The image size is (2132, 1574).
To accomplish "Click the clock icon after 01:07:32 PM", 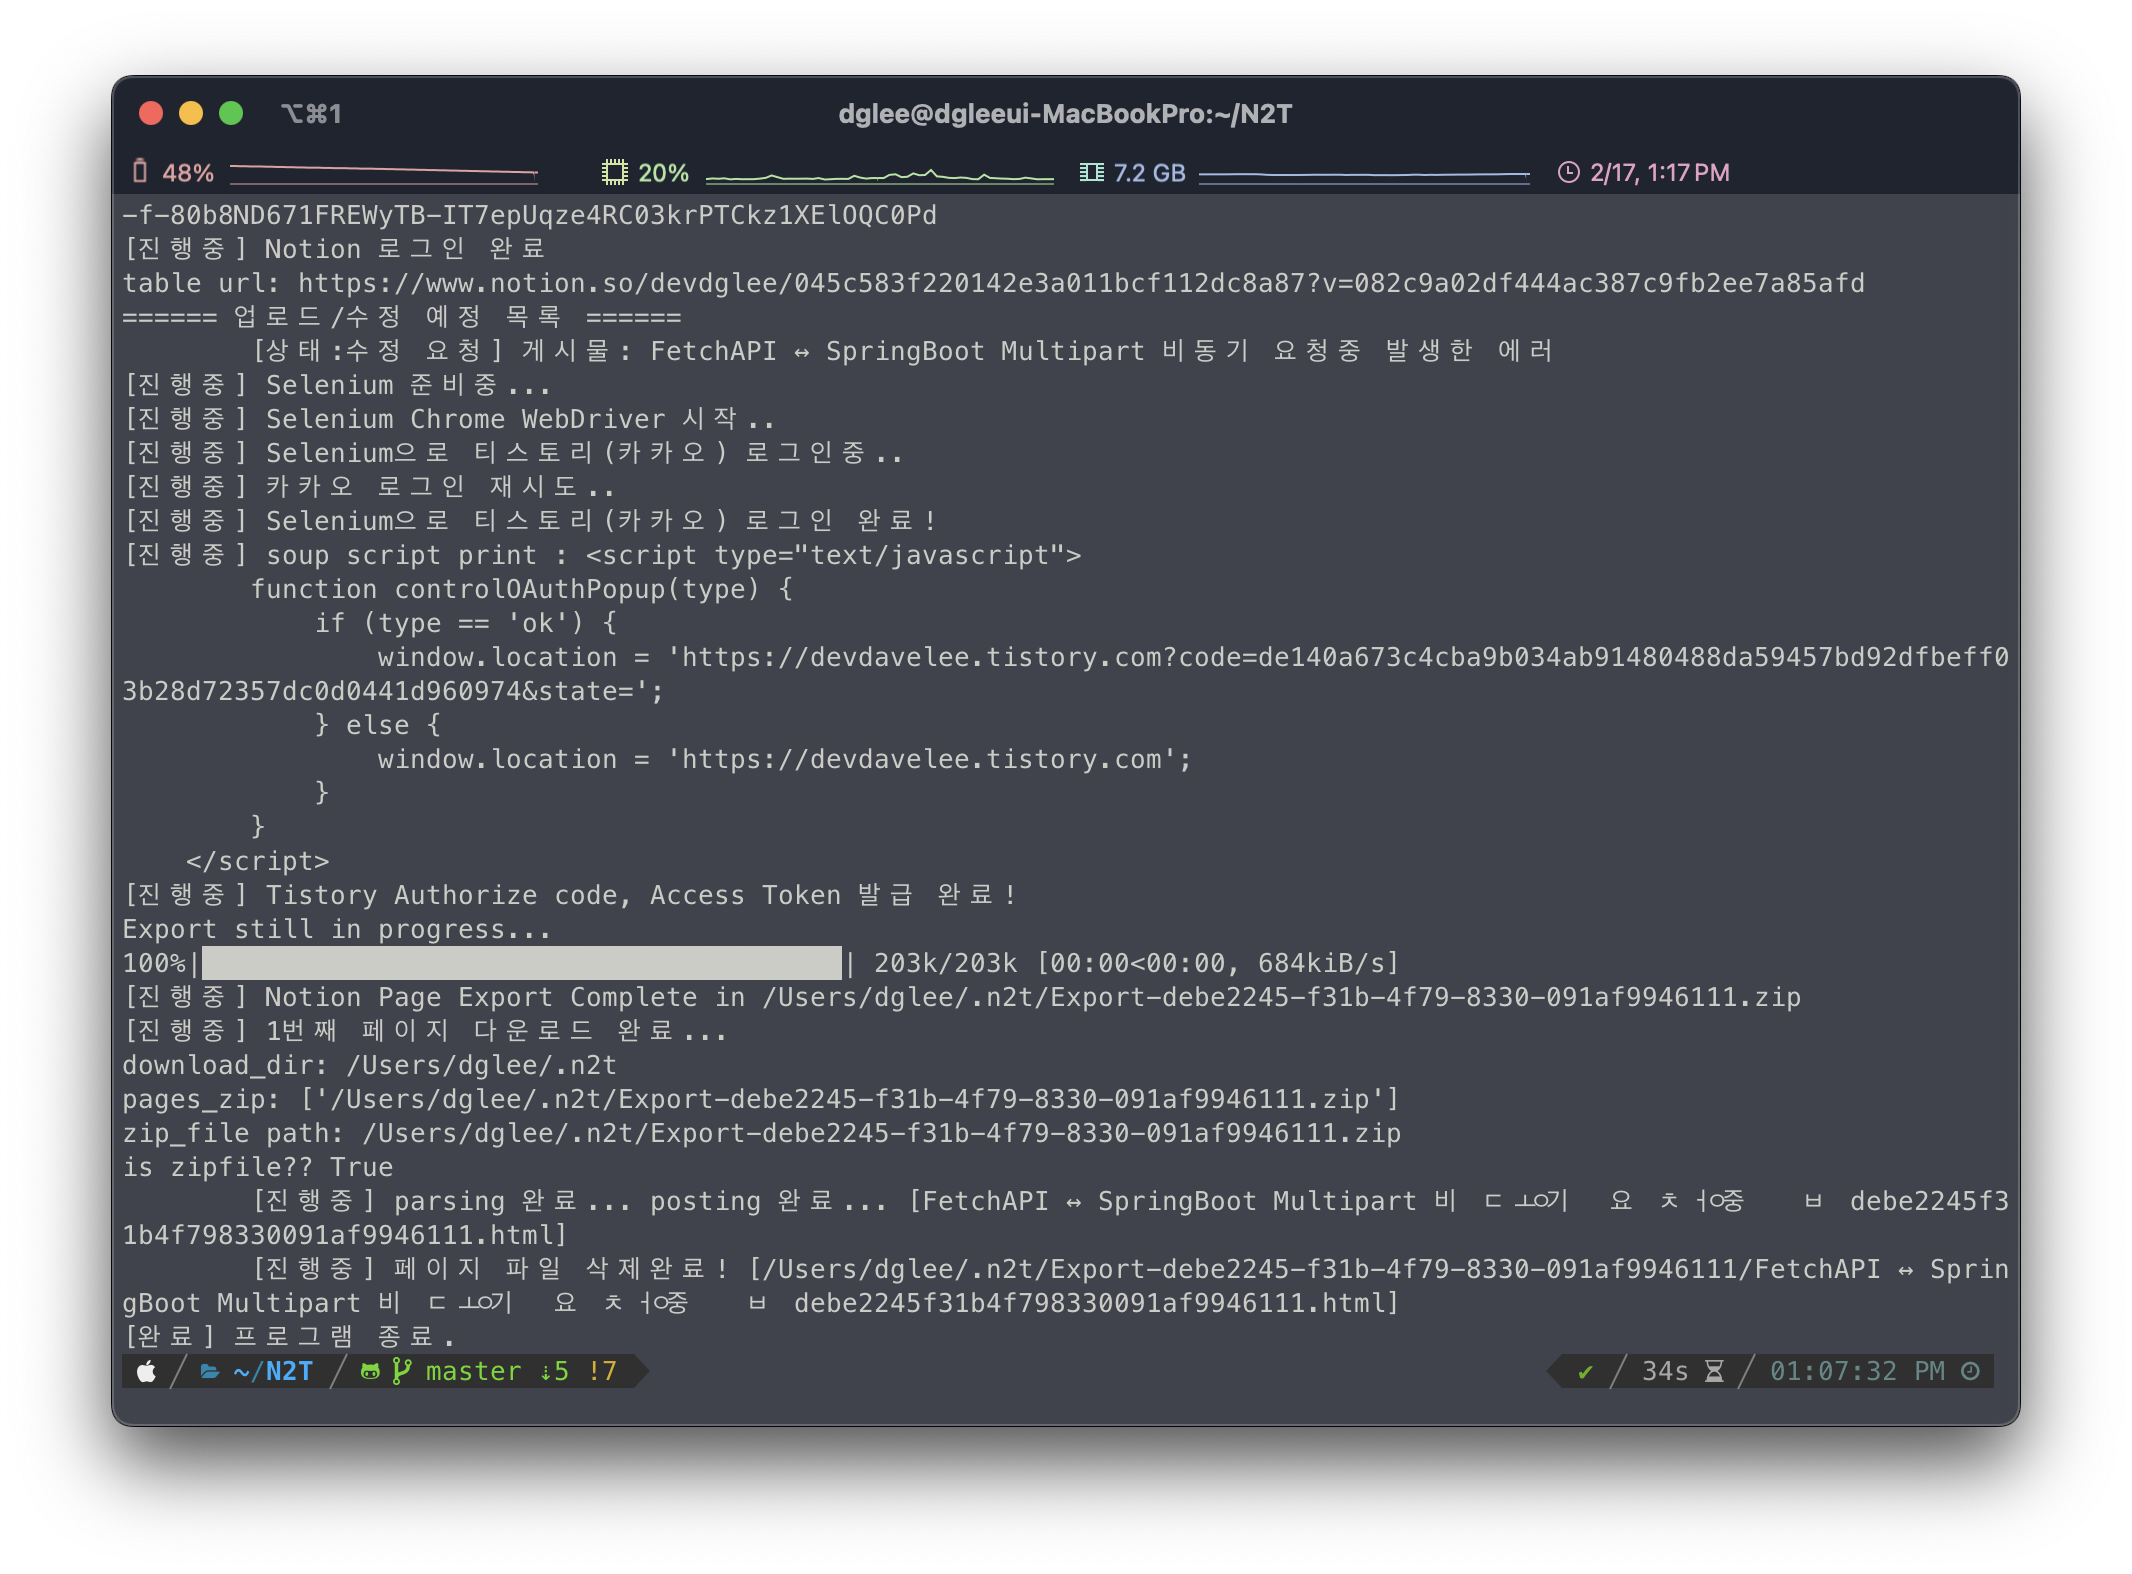I will point(1970,1371).
